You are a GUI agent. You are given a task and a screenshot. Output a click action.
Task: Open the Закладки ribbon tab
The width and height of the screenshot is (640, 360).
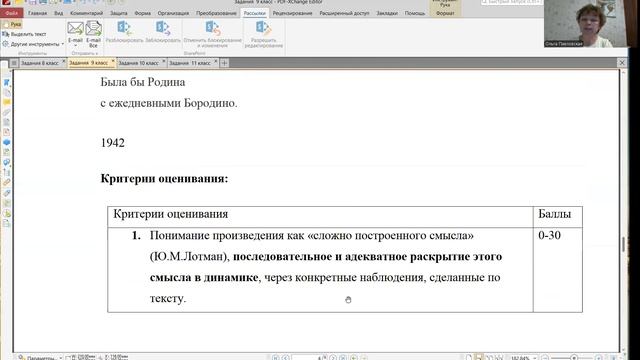[x=387, y=13]
